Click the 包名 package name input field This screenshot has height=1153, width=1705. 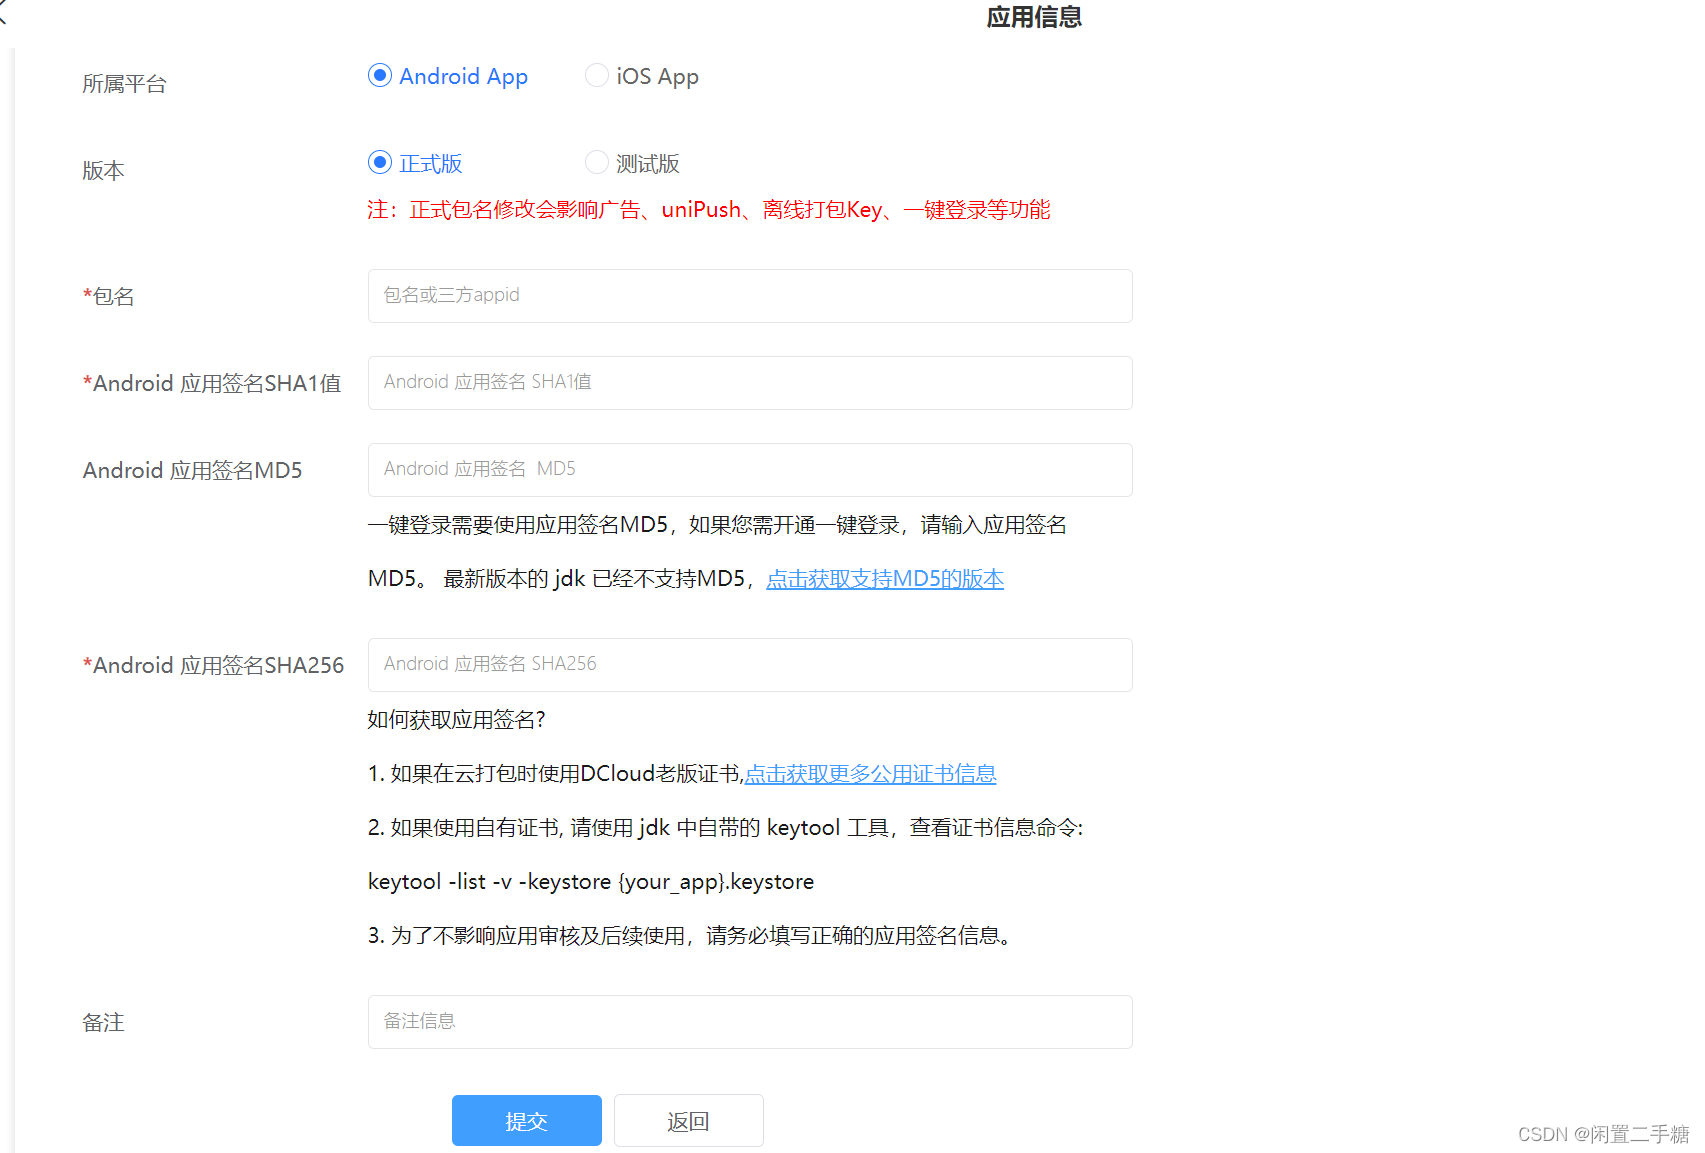click(x=749, y=295)
